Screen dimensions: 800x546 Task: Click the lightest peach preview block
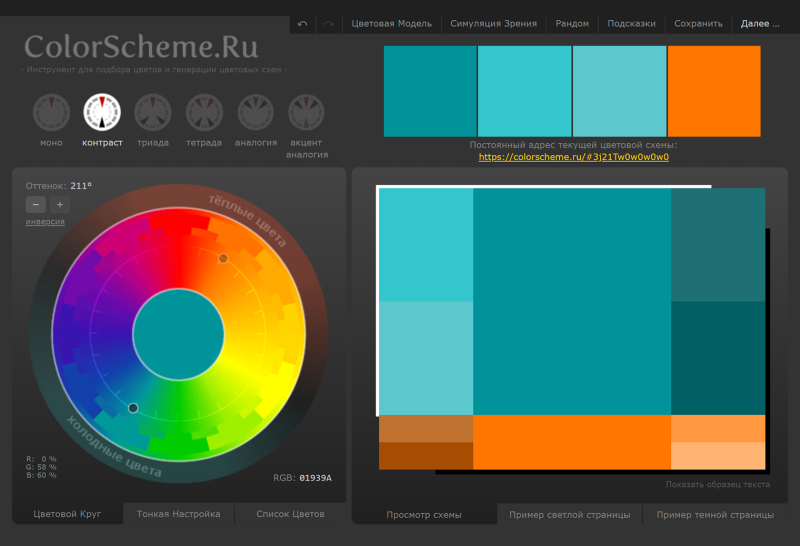click(x=718, y=456)
